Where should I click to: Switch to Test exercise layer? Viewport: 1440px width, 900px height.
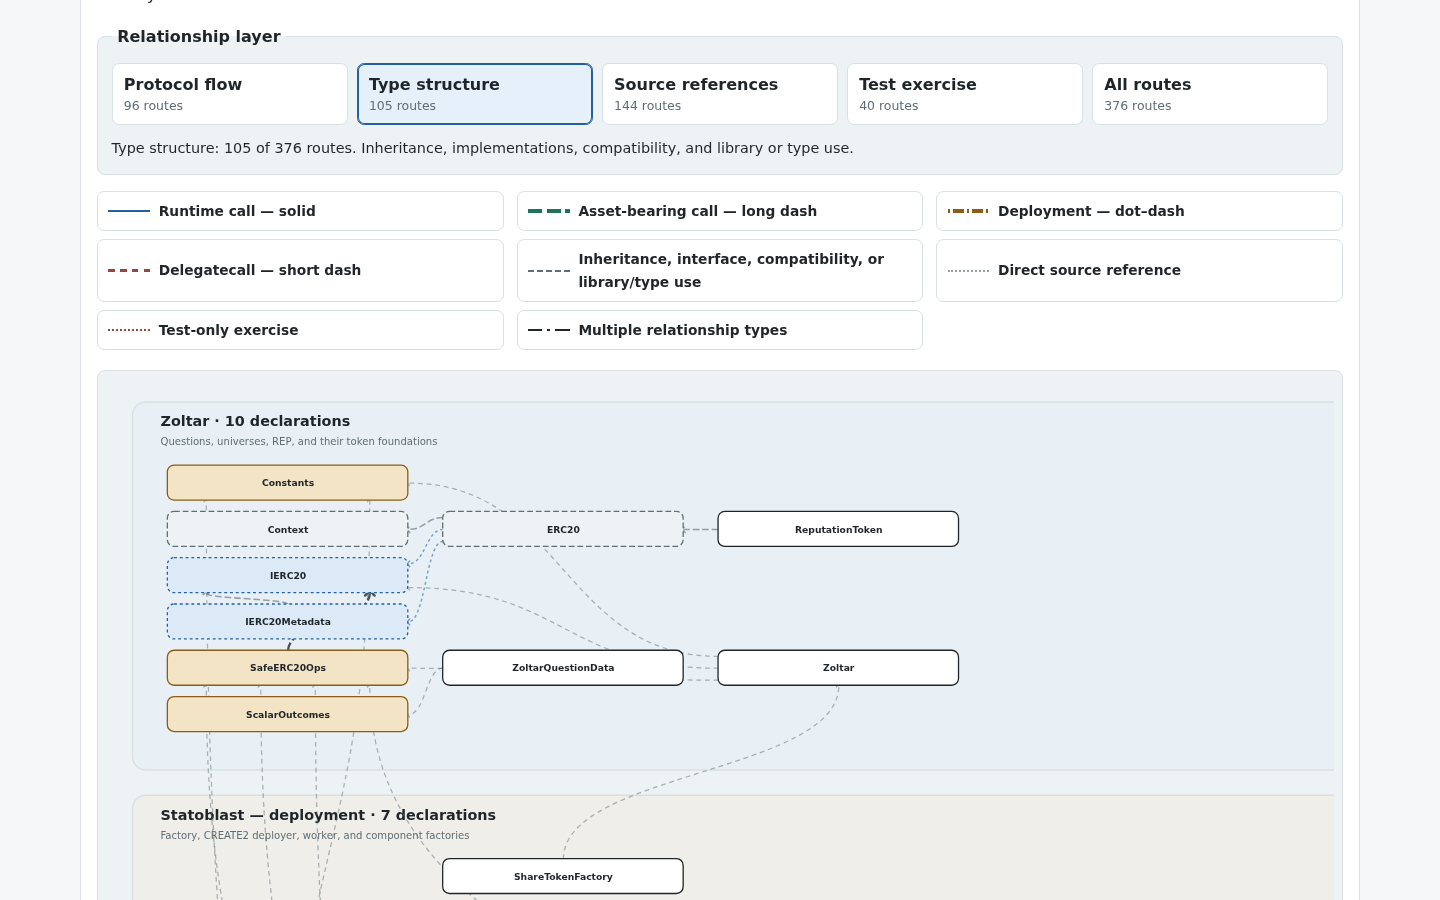(x=965, y=94)
